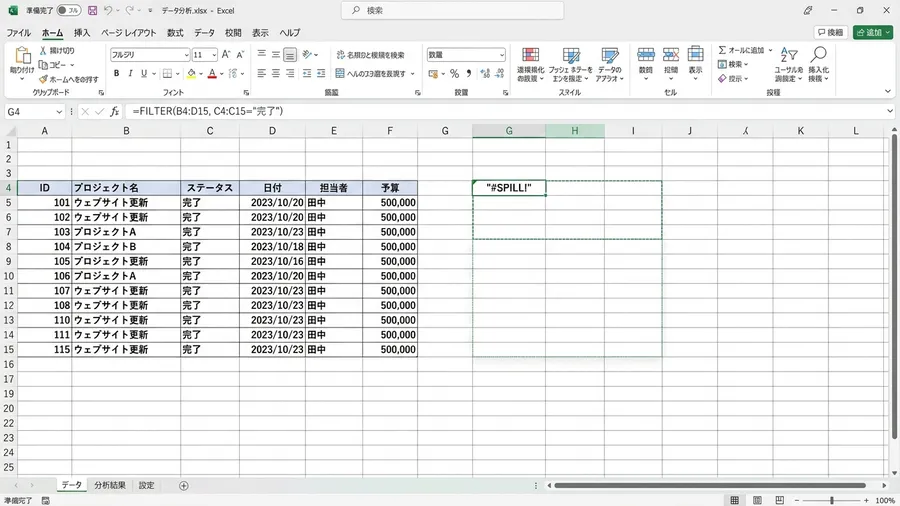Viewport: 900px width, 506px height.
Task: Align cell text to the right
Action: (x=290, y=73)
